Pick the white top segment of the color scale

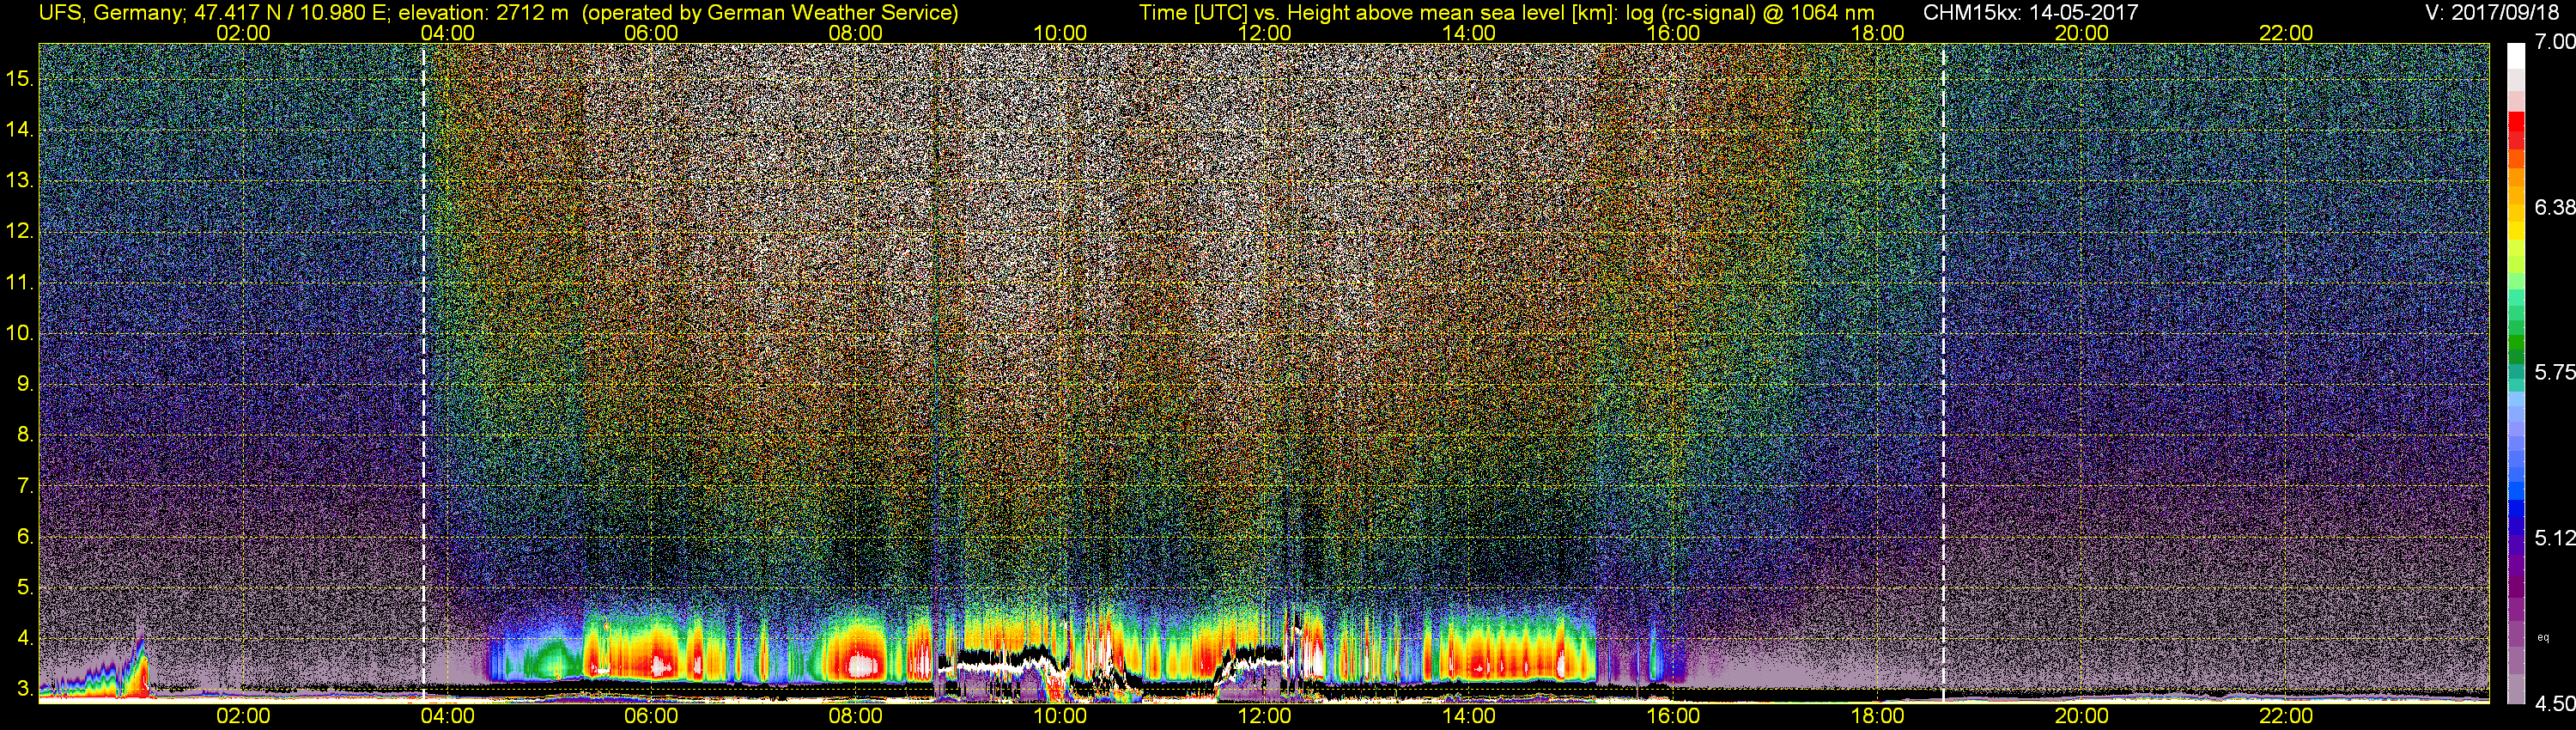[x=2516, y=55]
